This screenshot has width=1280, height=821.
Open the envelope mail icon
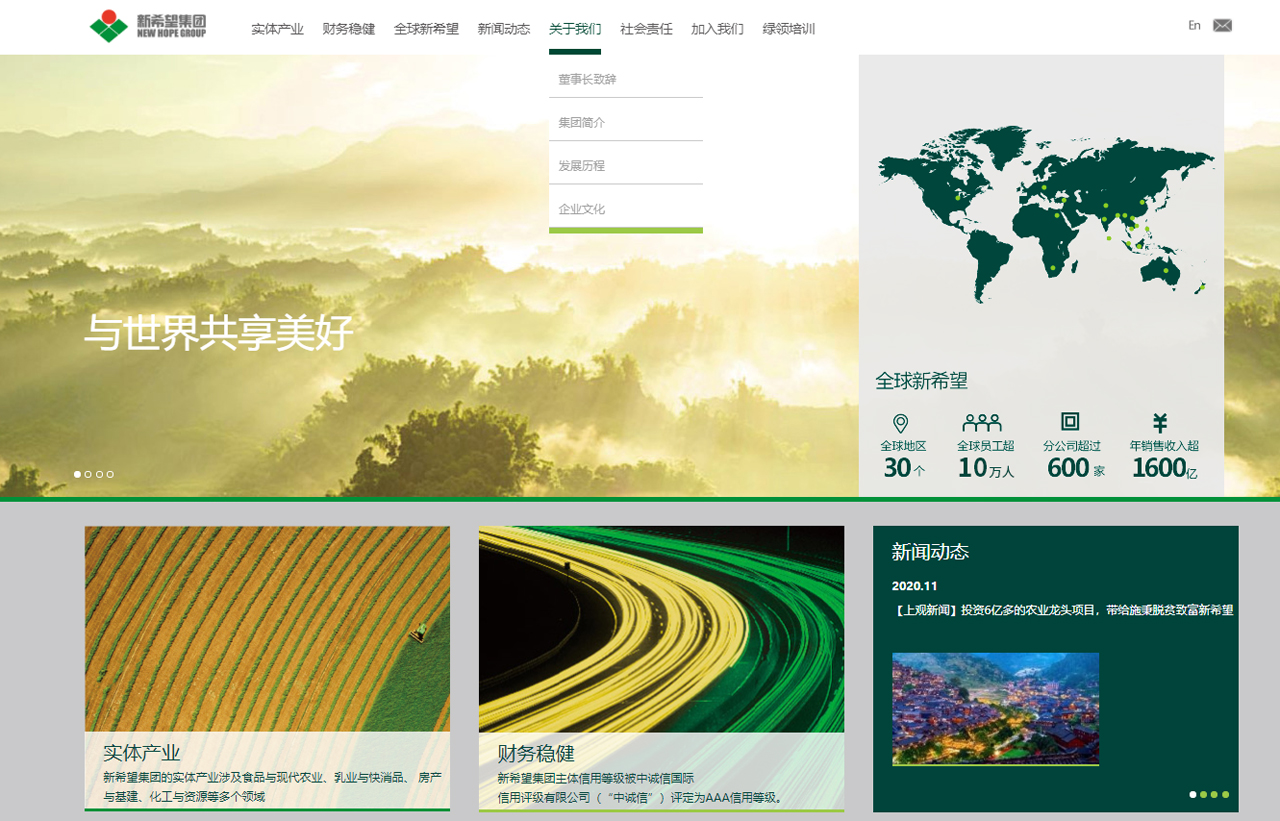point(1222,26)
